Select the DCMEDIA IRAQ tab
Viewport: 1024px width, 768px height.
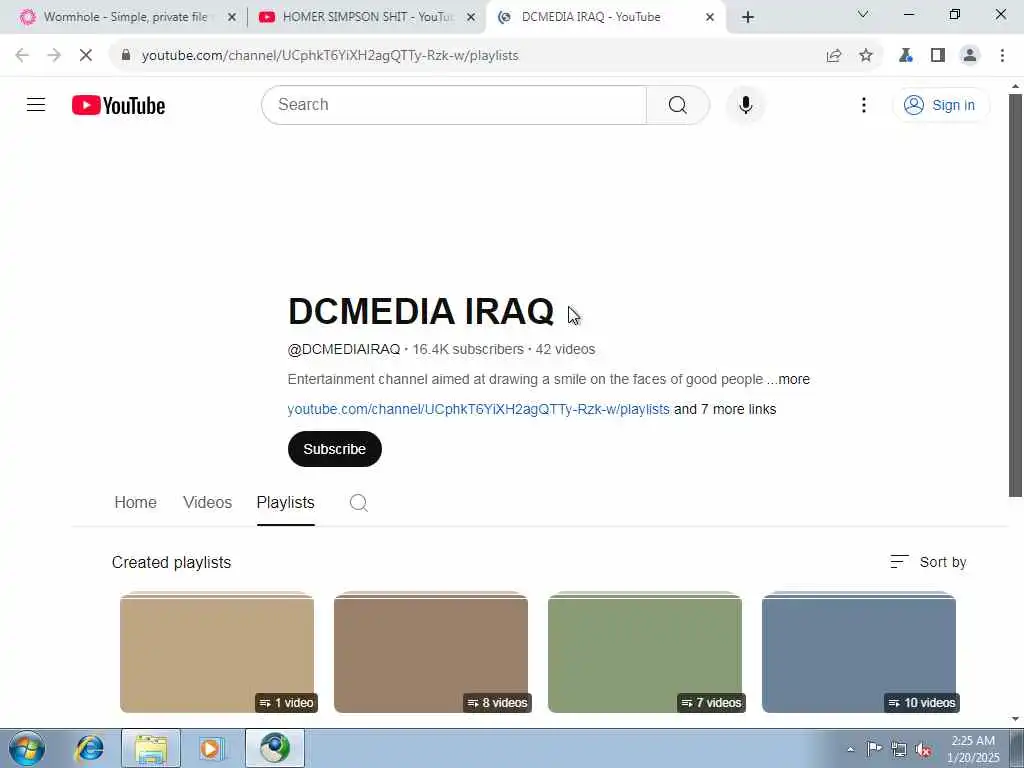pyautogui.click(x=604, y=17)
